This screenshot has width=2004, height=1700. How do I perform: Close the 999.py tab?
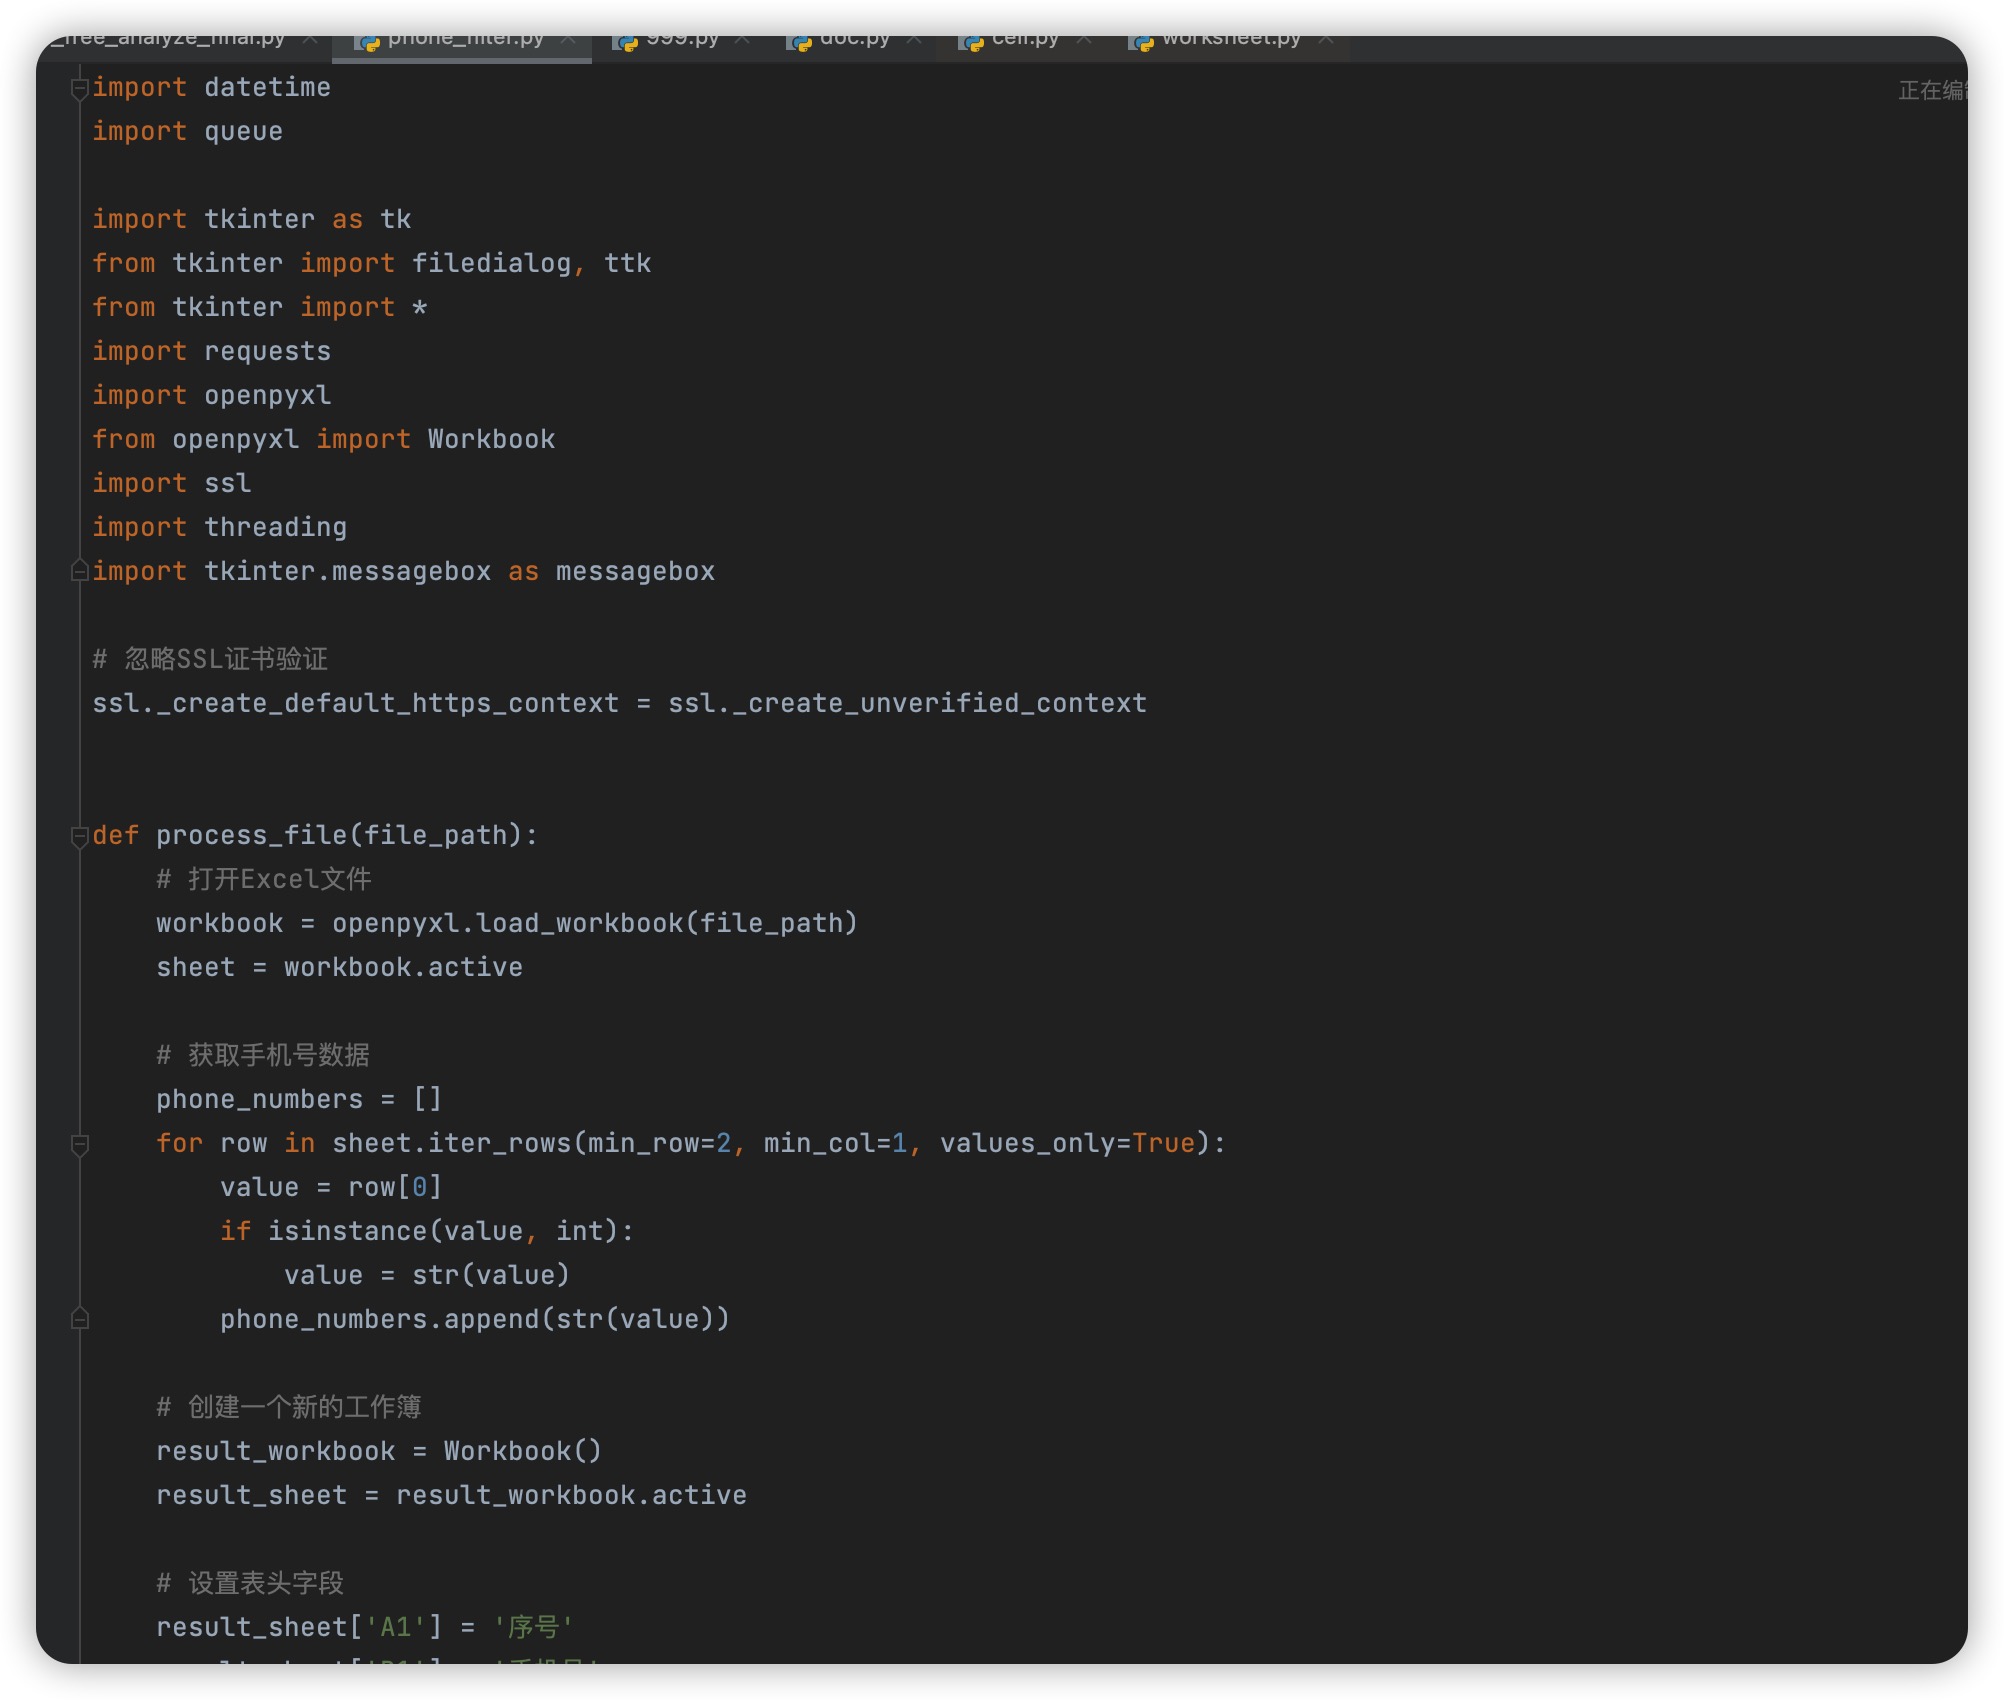point(742,40)
